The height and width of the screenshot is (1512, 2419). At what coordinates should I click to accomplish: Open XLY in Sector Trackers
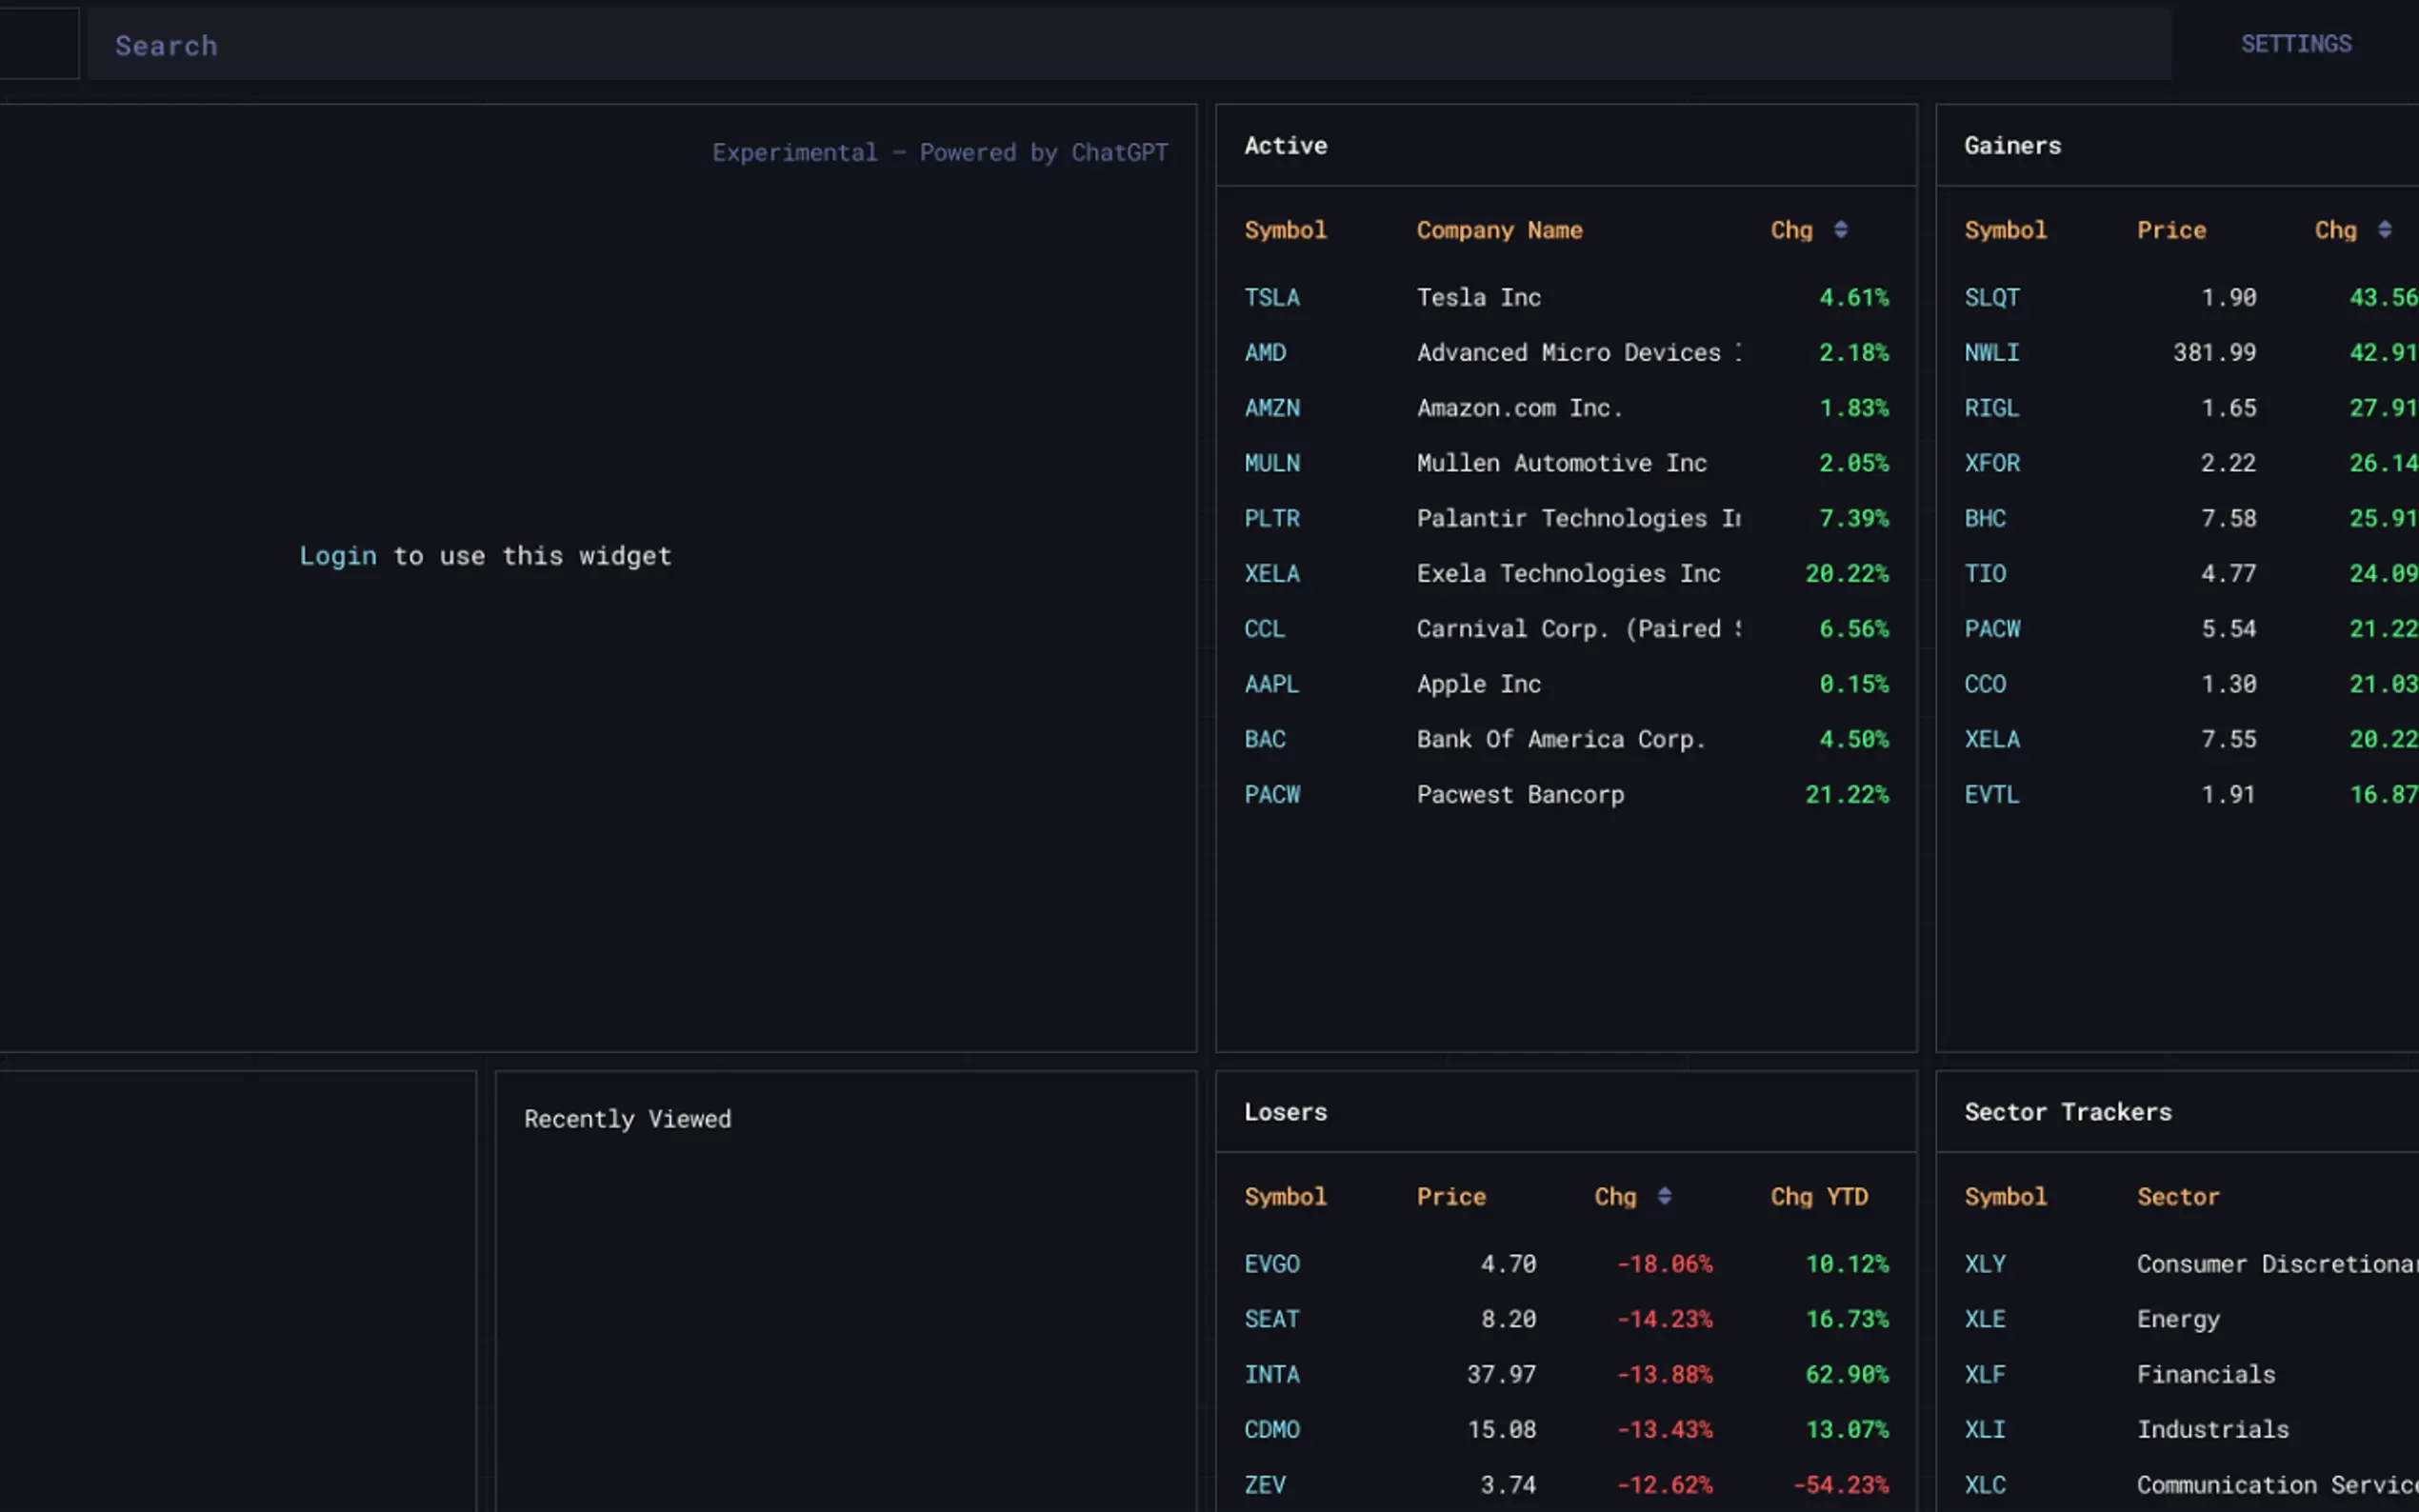(x=1984, y=1264)
